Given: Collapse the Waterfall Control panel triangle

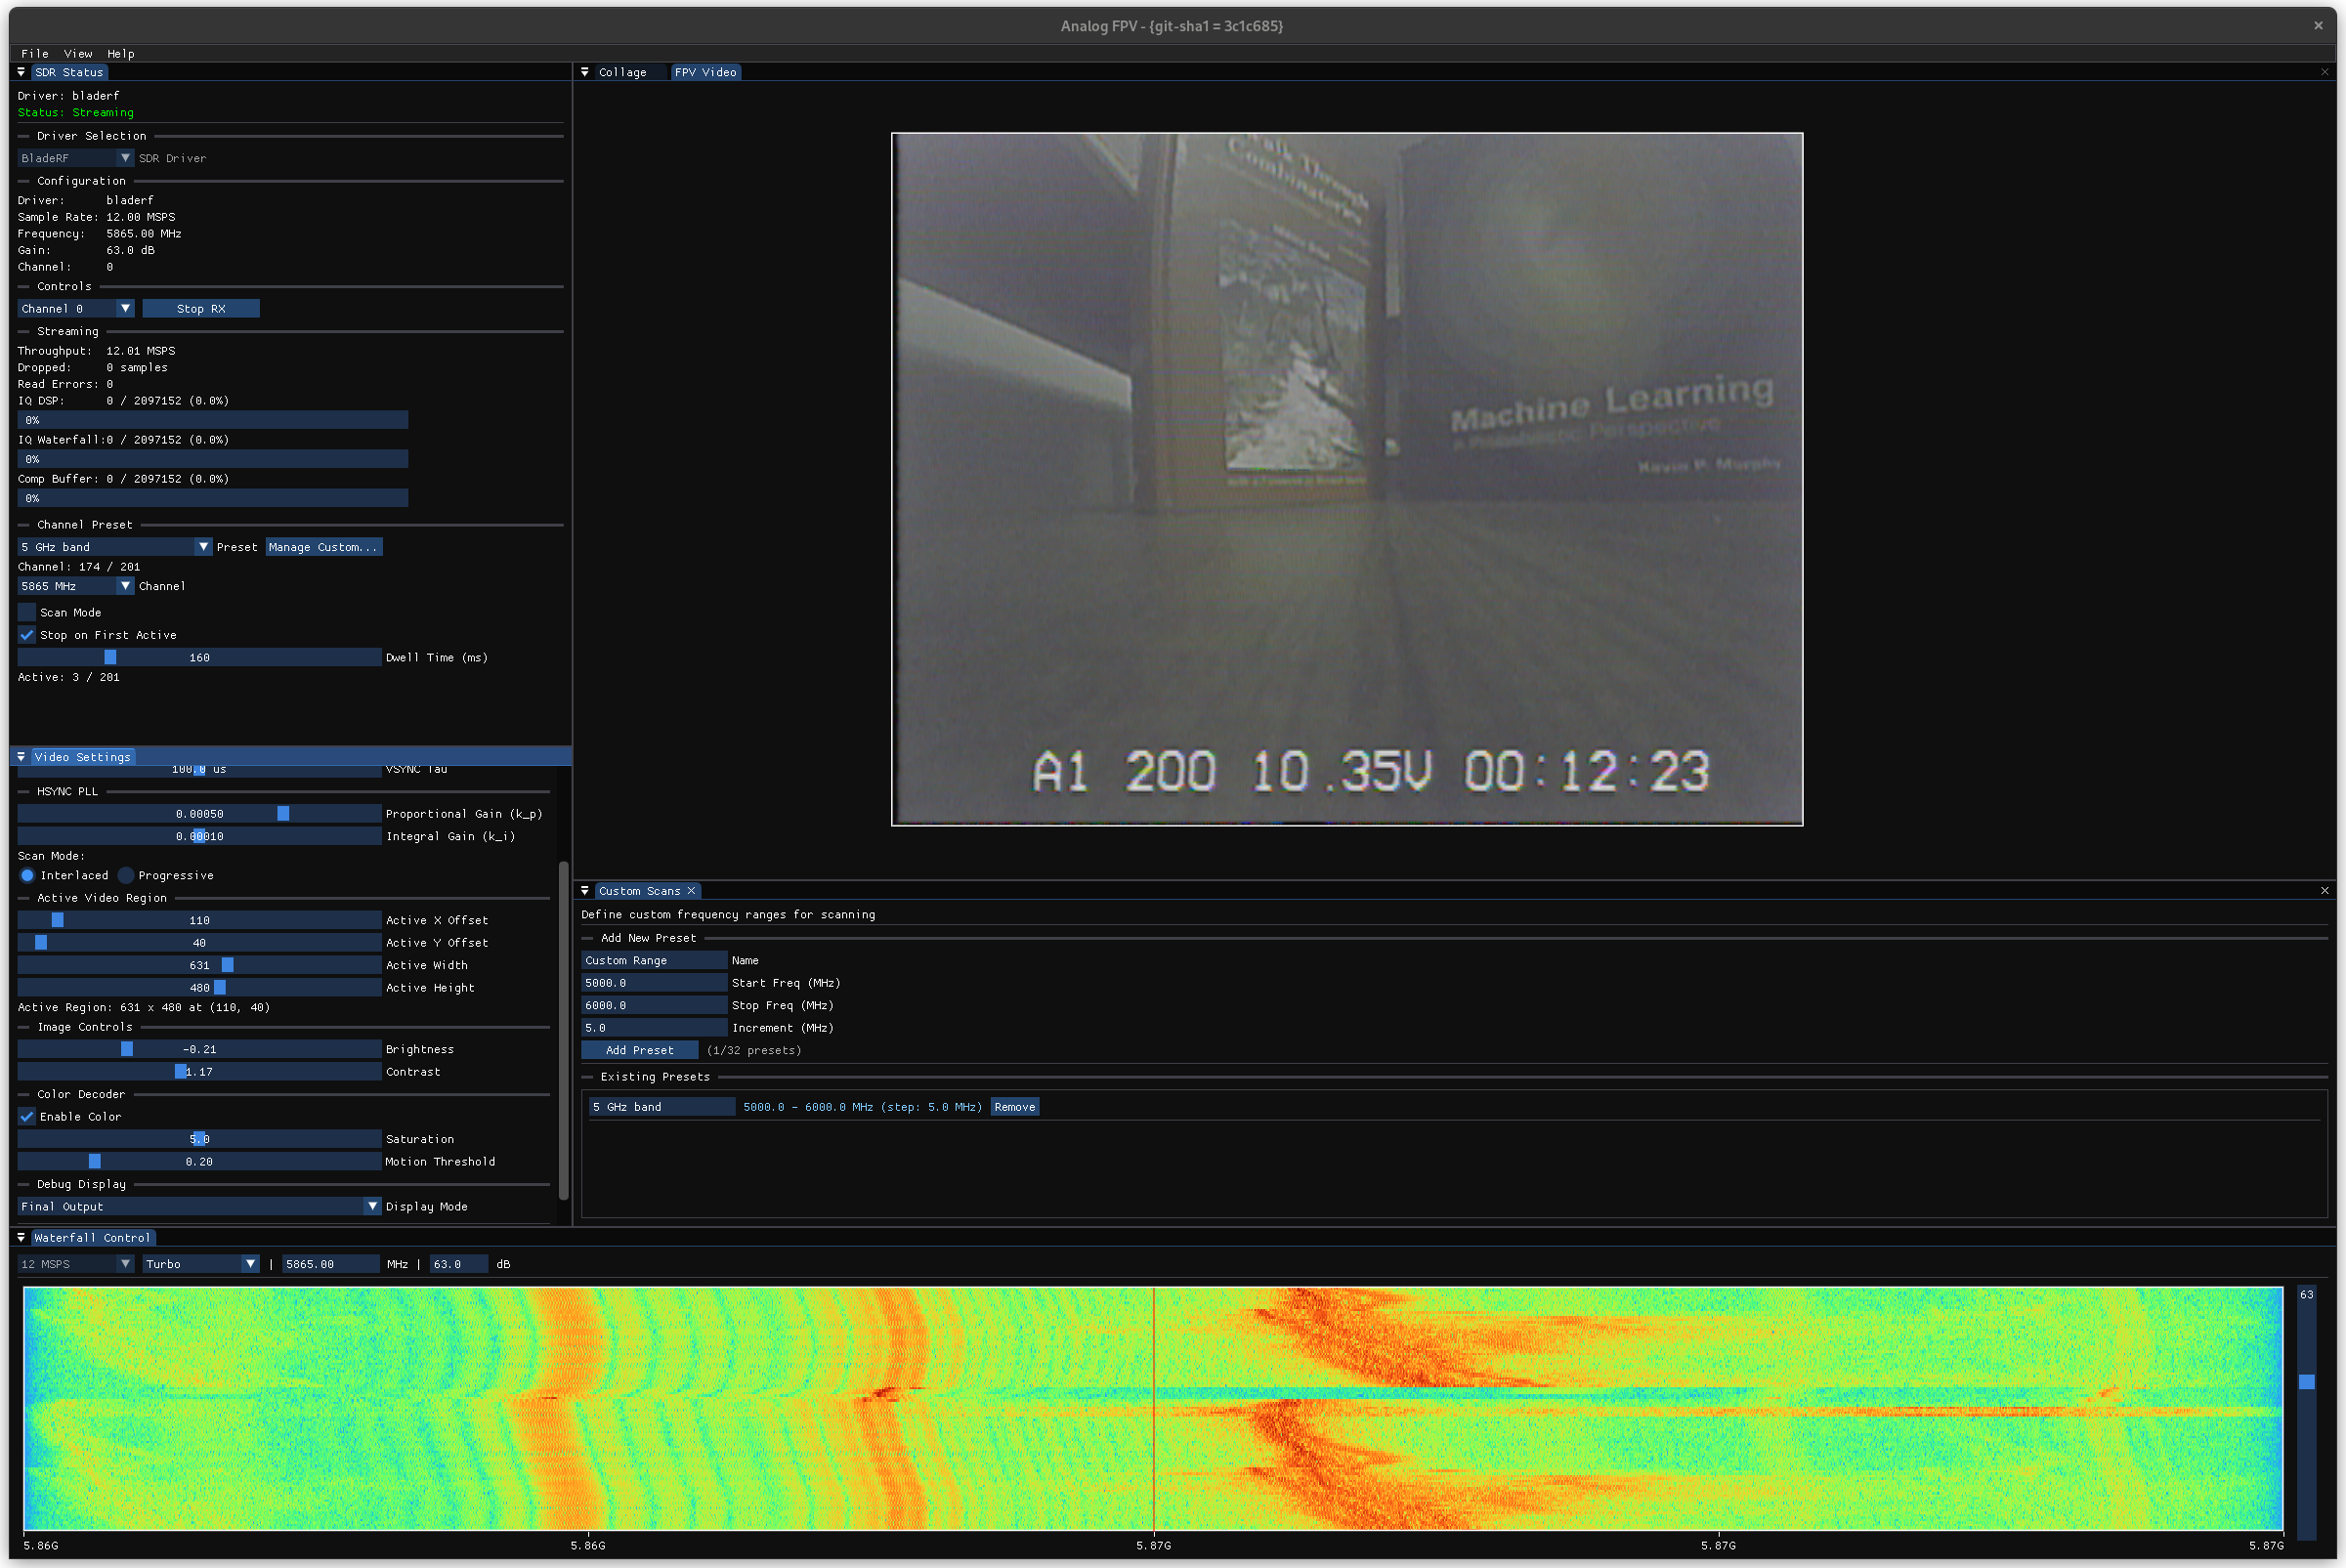Looking at the screenshot, I should [21, 1238].
